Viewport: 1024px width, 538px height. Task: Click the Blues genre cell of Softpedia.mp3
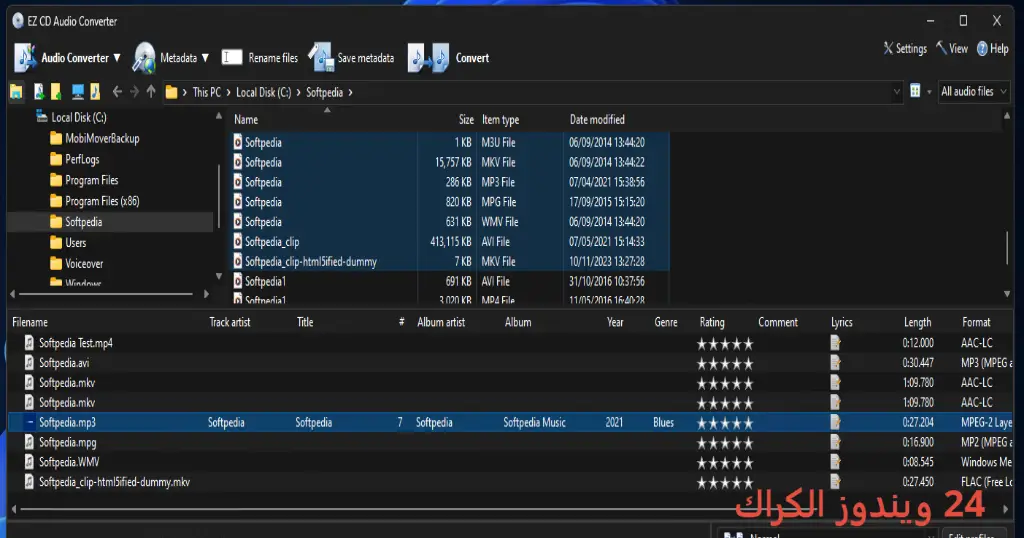[x=663, y=422]
